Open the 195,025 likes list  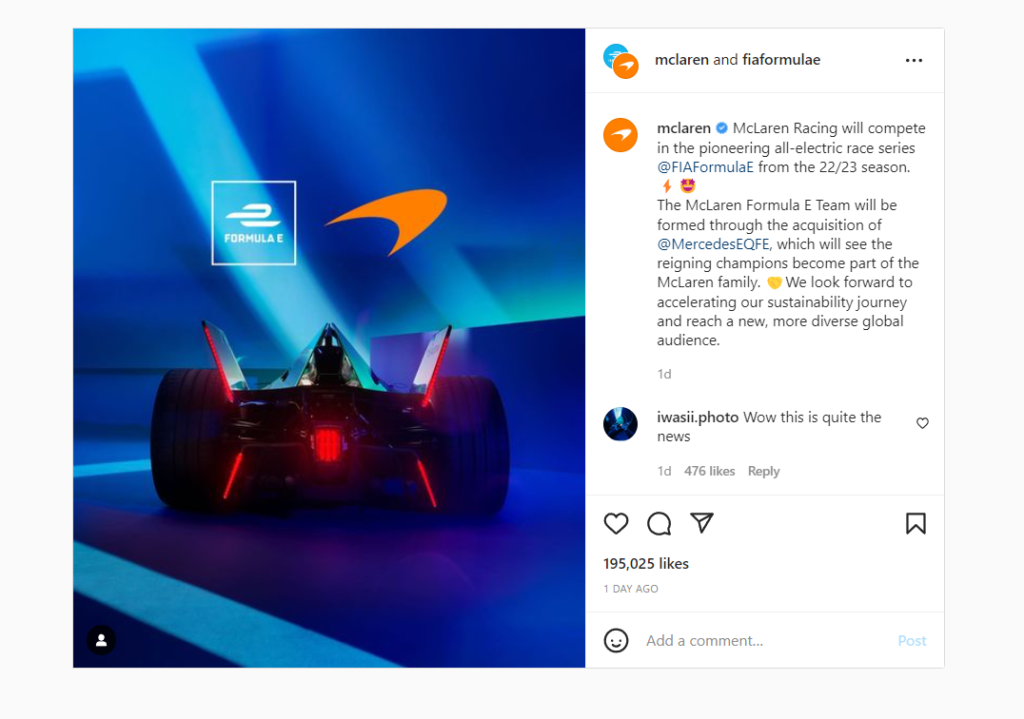(646, 564)
